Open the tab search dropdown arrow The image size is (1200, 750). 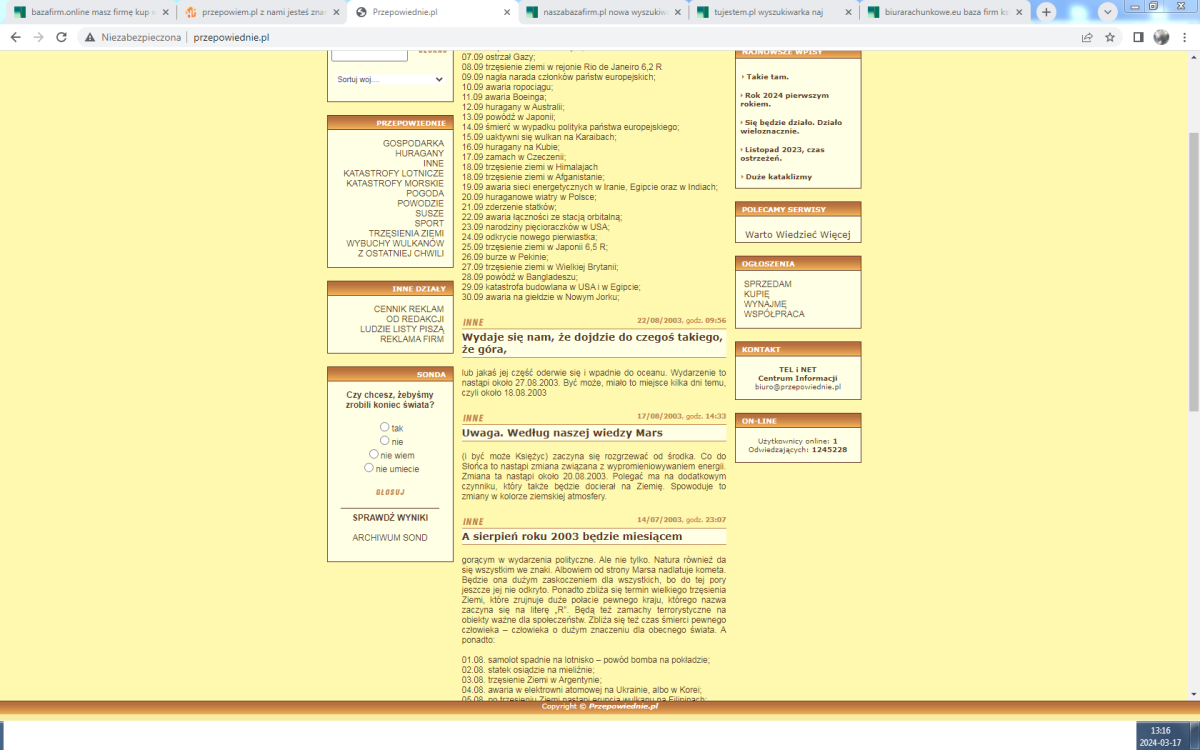[1107, 12]
